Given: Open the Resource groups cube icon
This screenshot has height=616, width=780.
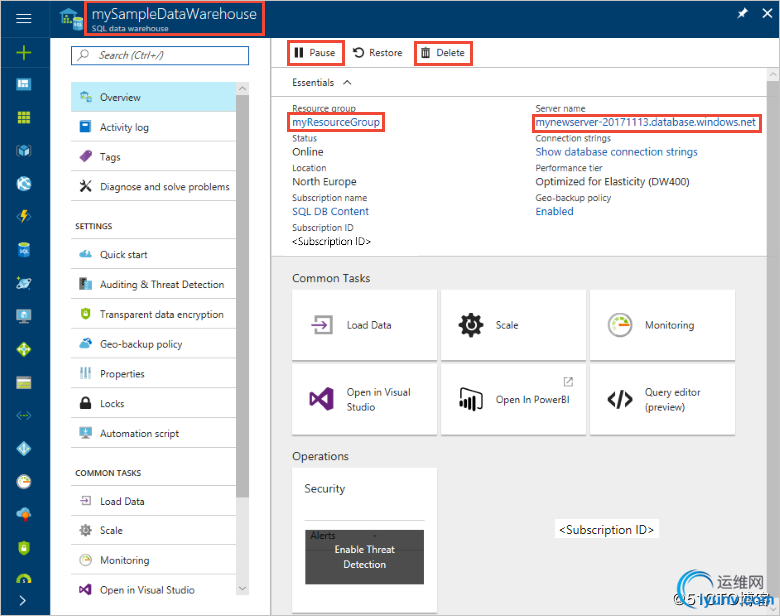Looking at the screenshot, I should [x=23, y=151].
